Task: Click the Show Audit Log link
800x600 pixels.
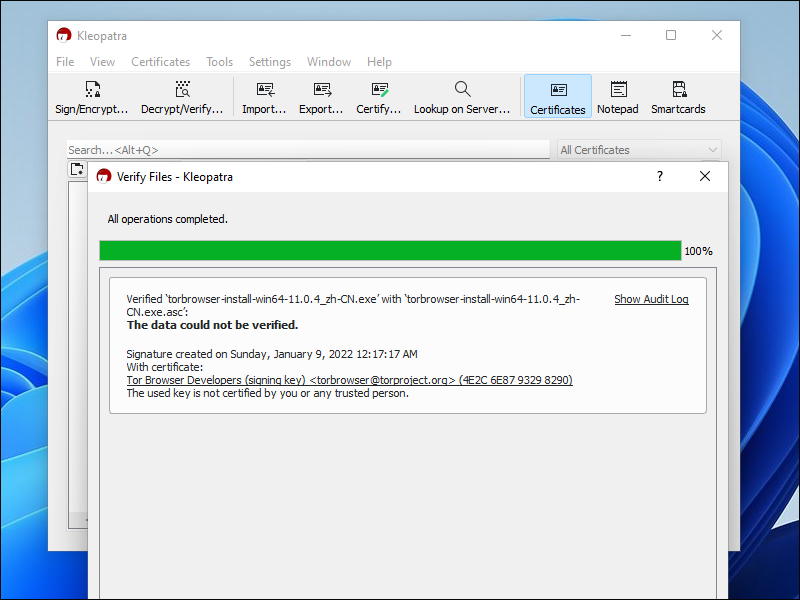Action: pos(651,299)
